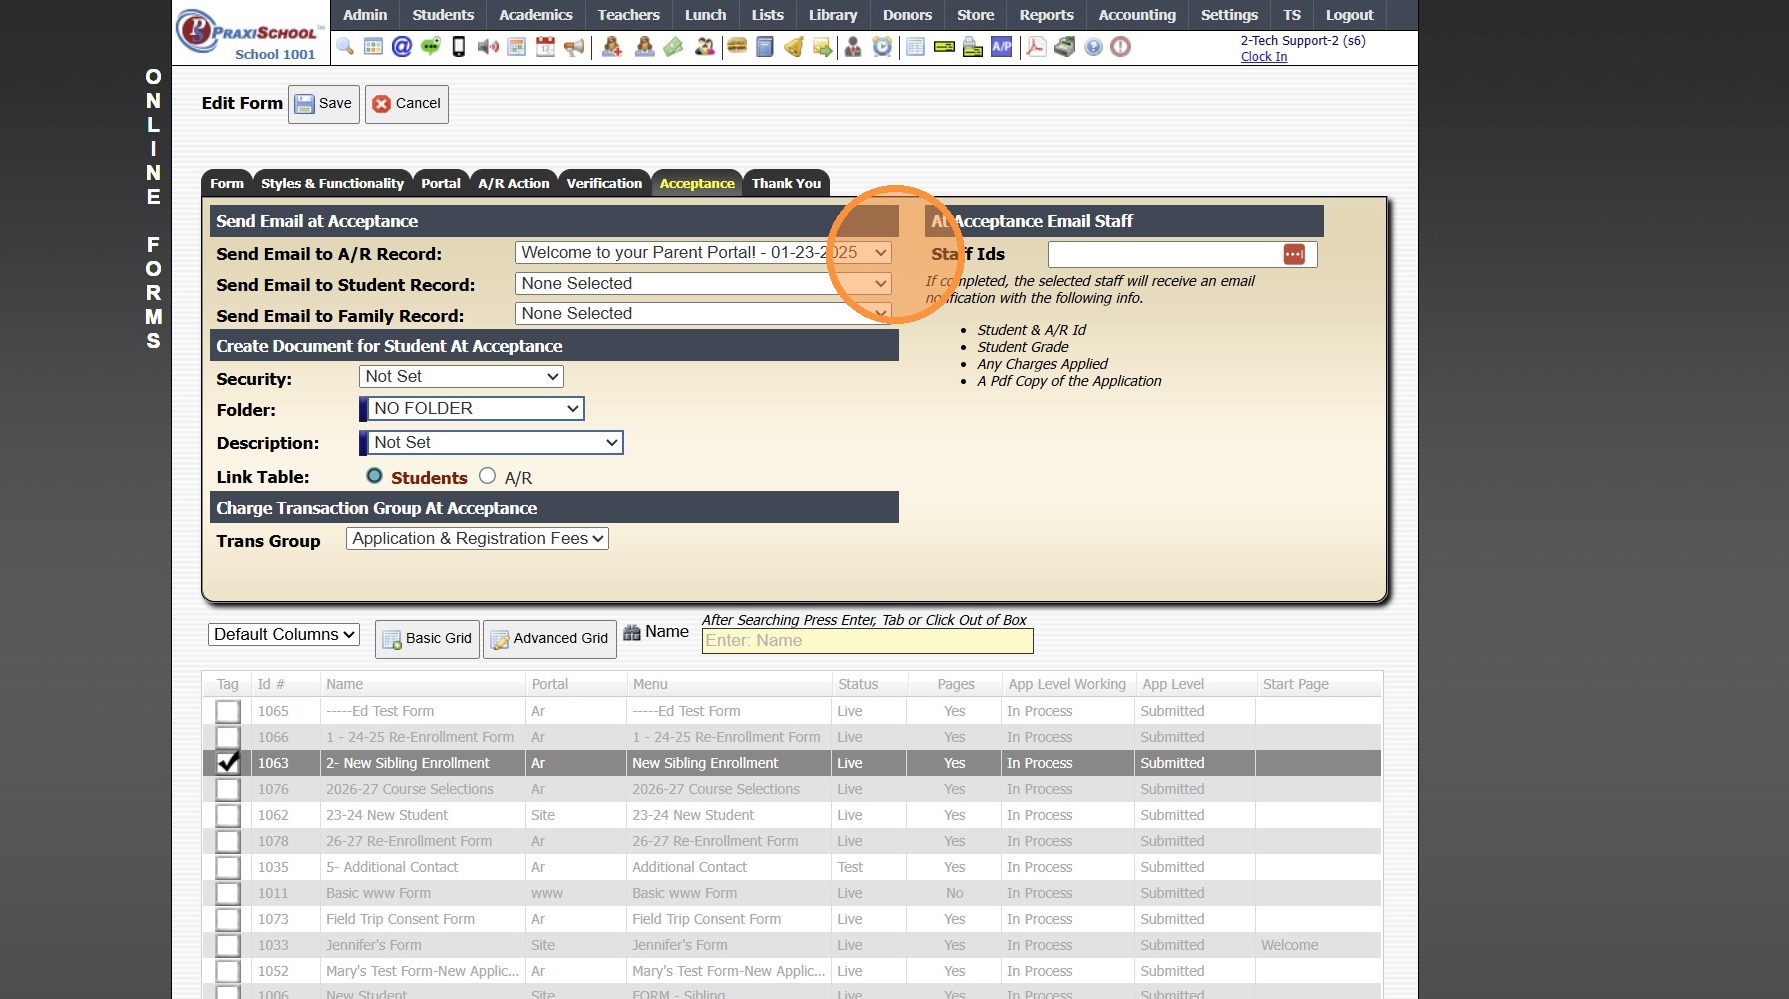Click the speaker sound icon
Image resolution: width=1789 pixels, height=999 pixels.
[488, 47]
